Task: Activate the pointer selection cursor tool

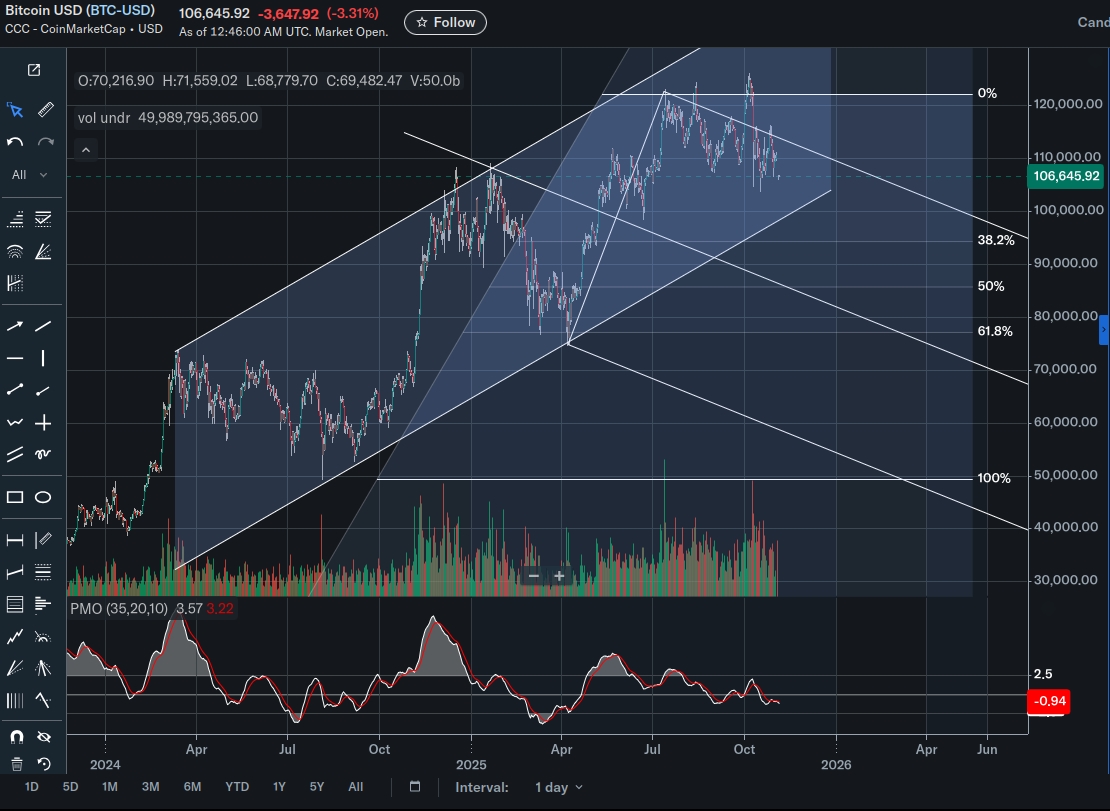Action: tap(15, 110)
